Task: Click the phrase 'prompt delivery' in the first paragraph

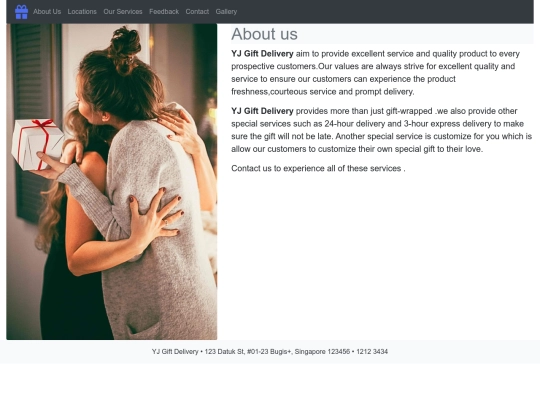Action: pos(384,92)
